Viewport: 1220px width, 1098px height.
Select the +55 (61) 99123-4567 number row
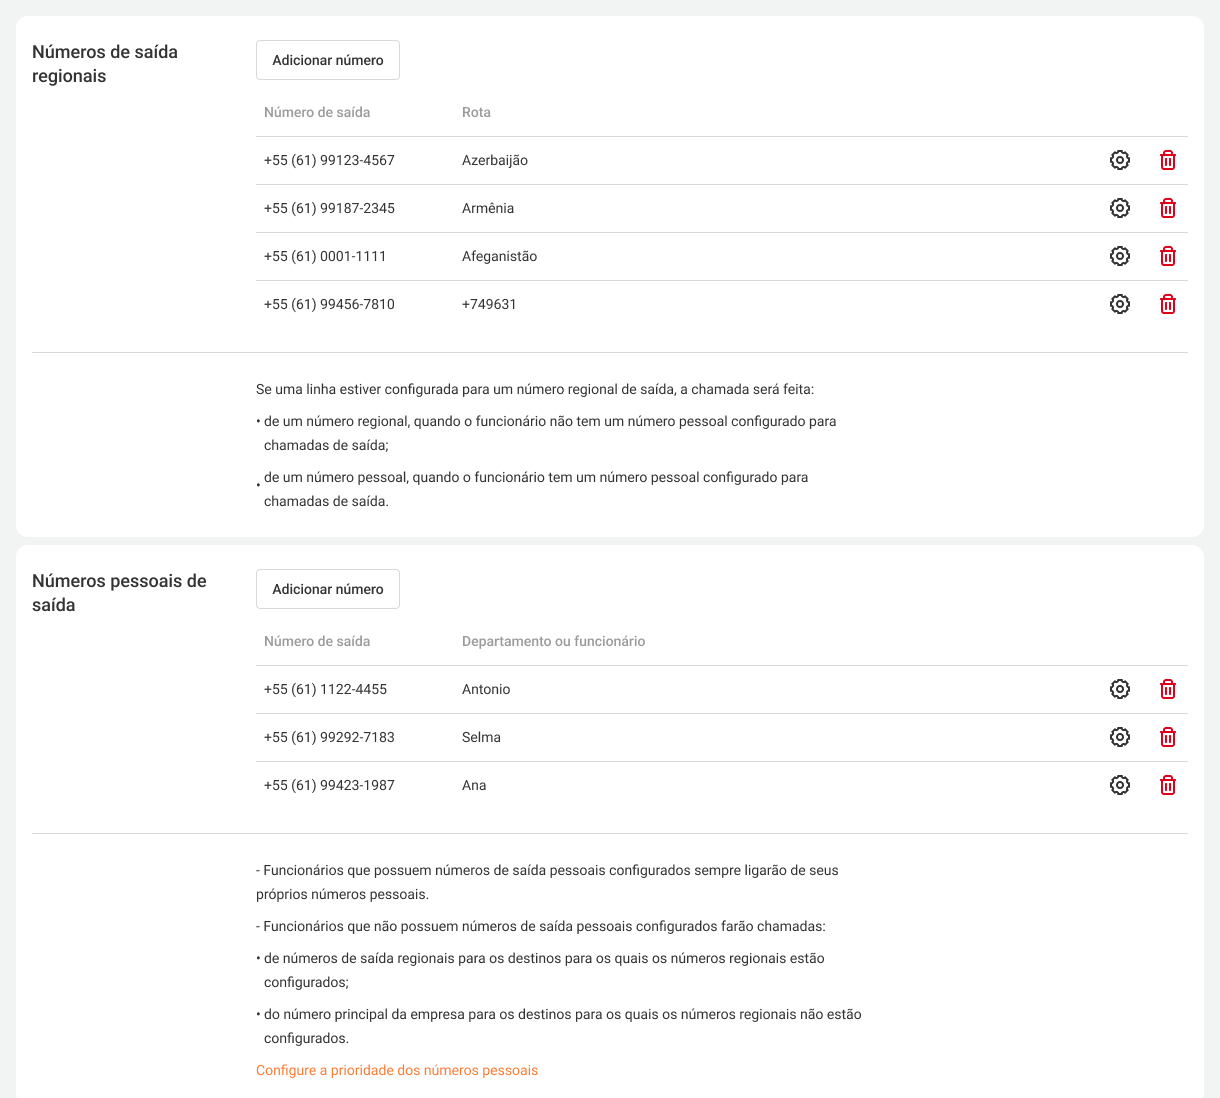[329, 160]
